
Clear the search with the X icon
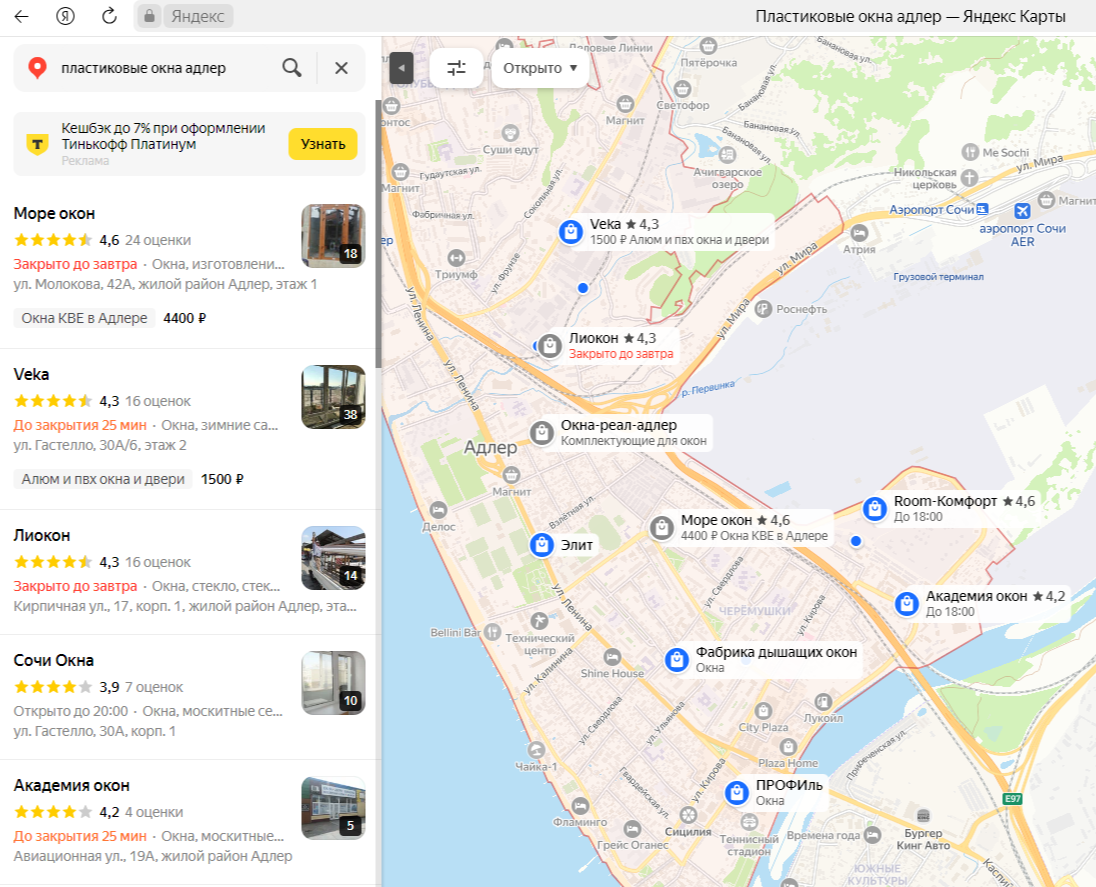click(x=341, y=68)
